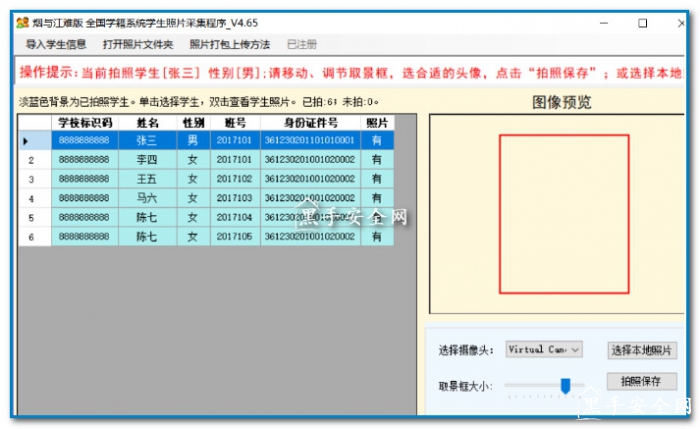Click the 班号 column header

pyautogui.click(x=234, y=122)
